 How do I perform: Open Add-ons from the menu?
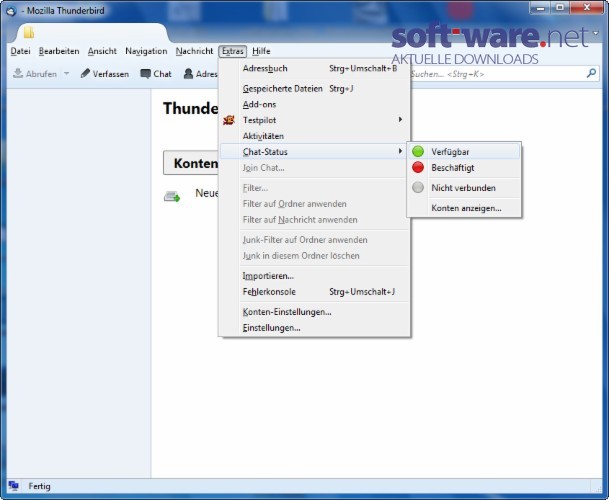tap(315, 105)
